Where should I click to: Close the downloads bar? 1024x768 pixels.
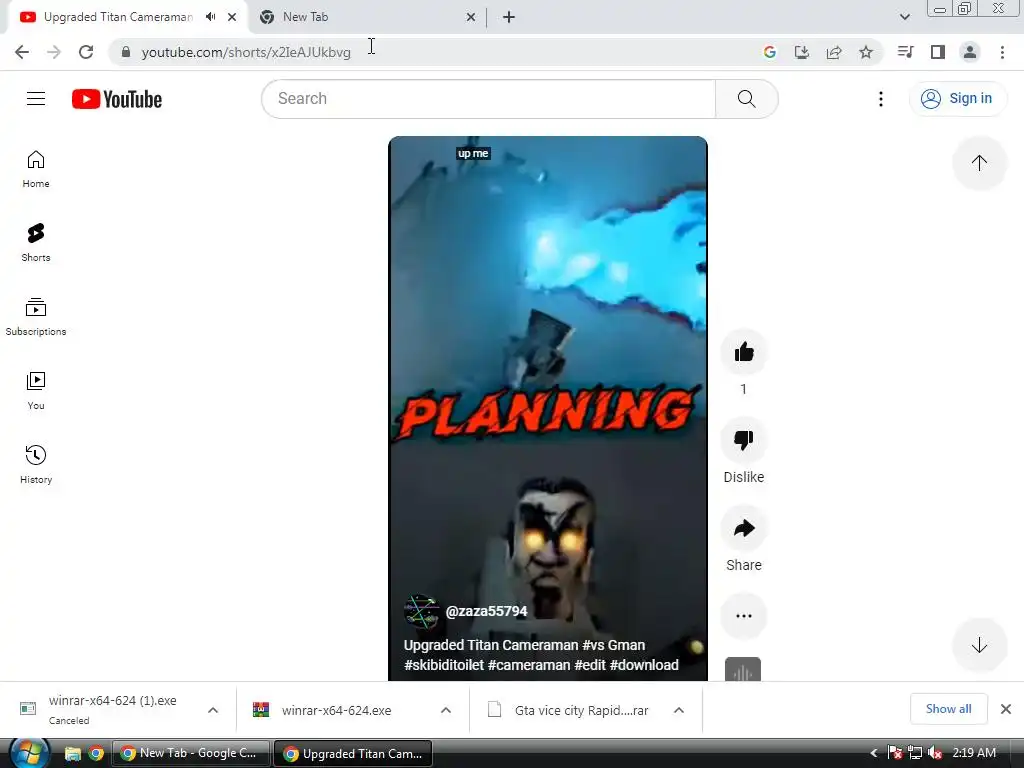point(1006,709)
